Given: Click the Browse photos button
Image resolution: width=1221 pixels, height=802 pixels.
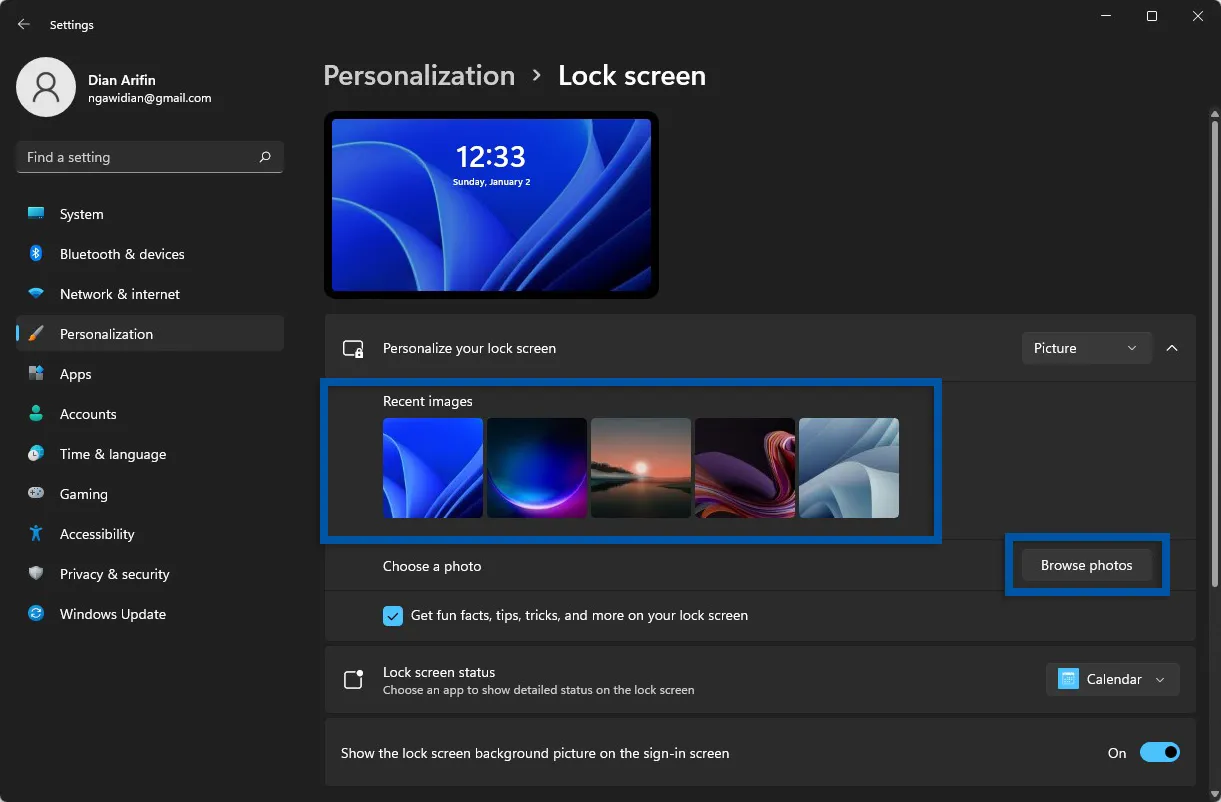Looking at the screenshot, I should (x=1086, y=566).
